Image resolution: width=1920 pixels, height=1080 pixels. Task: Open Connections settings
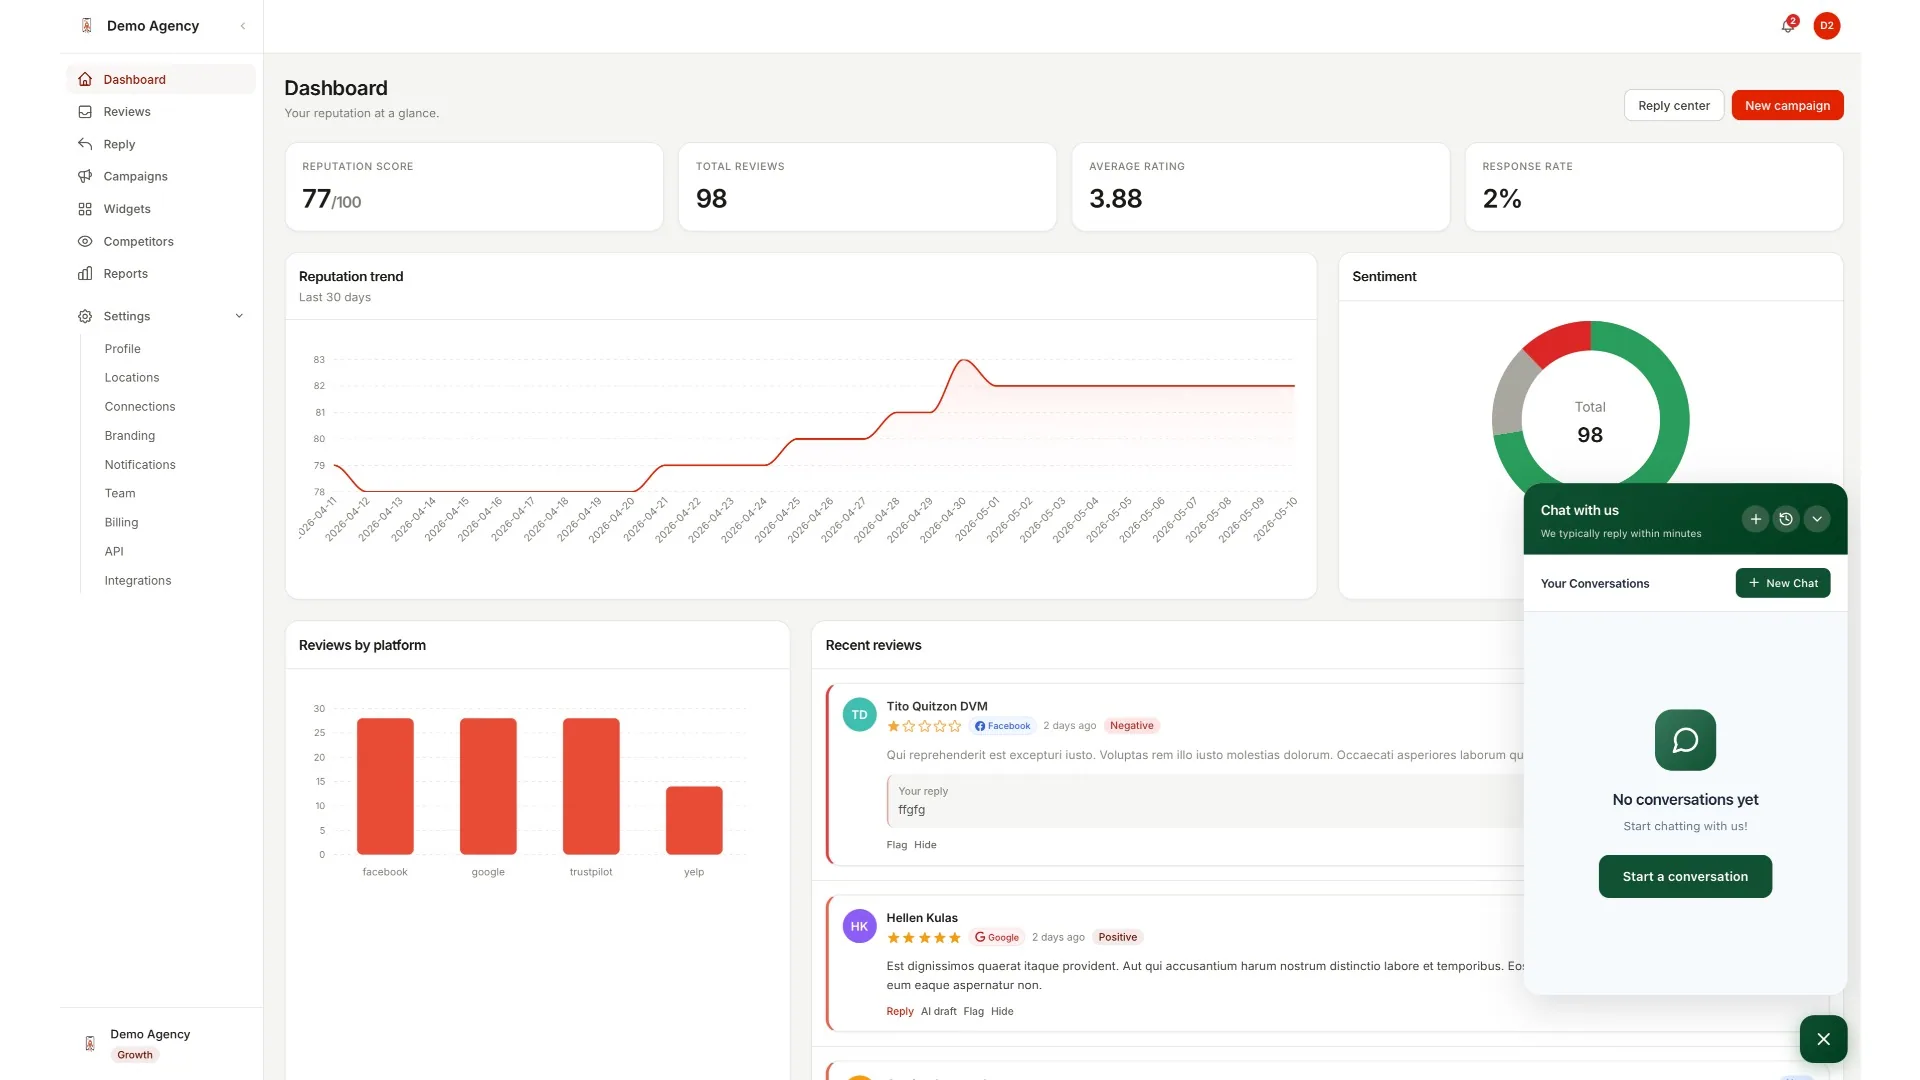(140, 407)
